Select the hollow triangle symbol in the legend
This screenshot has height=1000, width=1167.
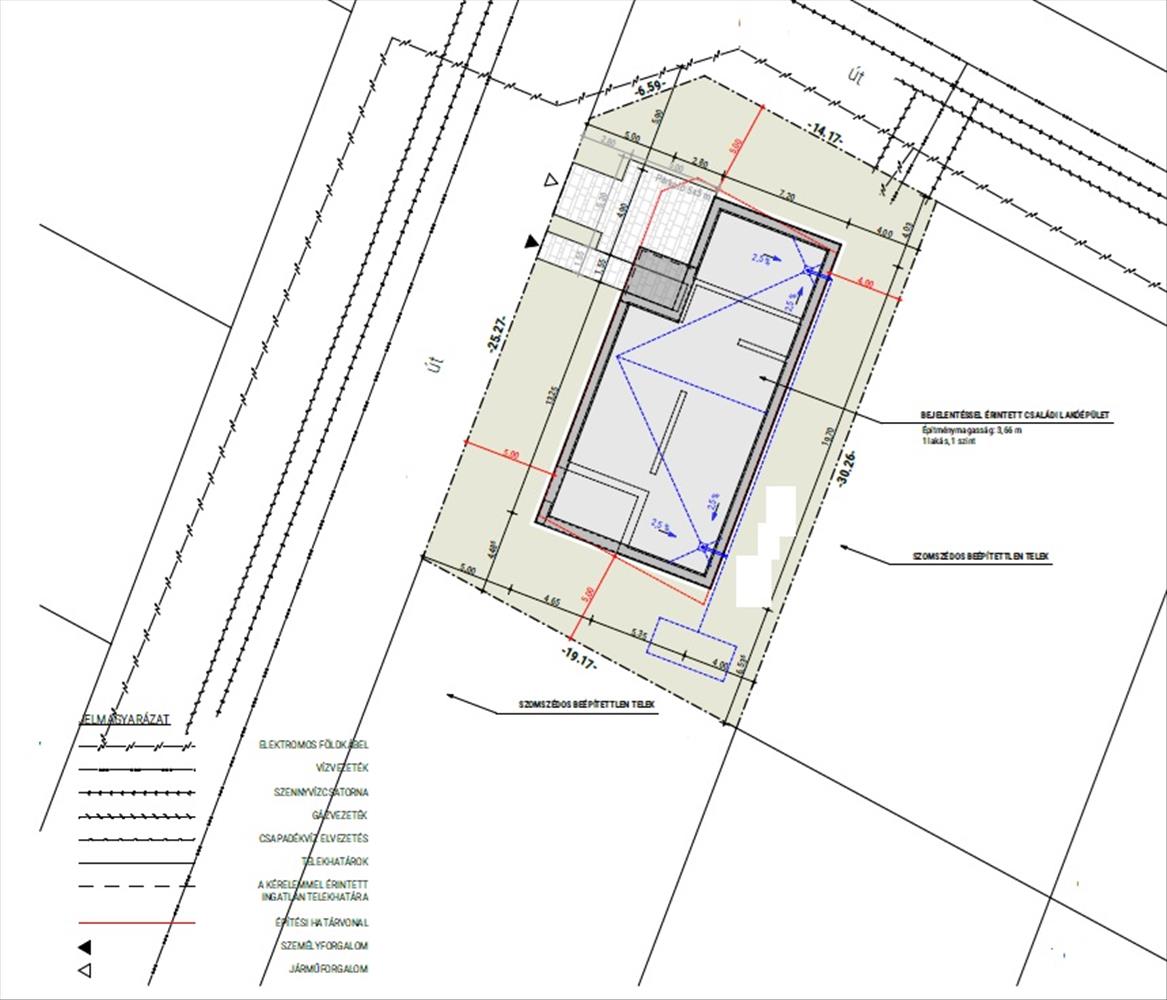coord(85,970)
